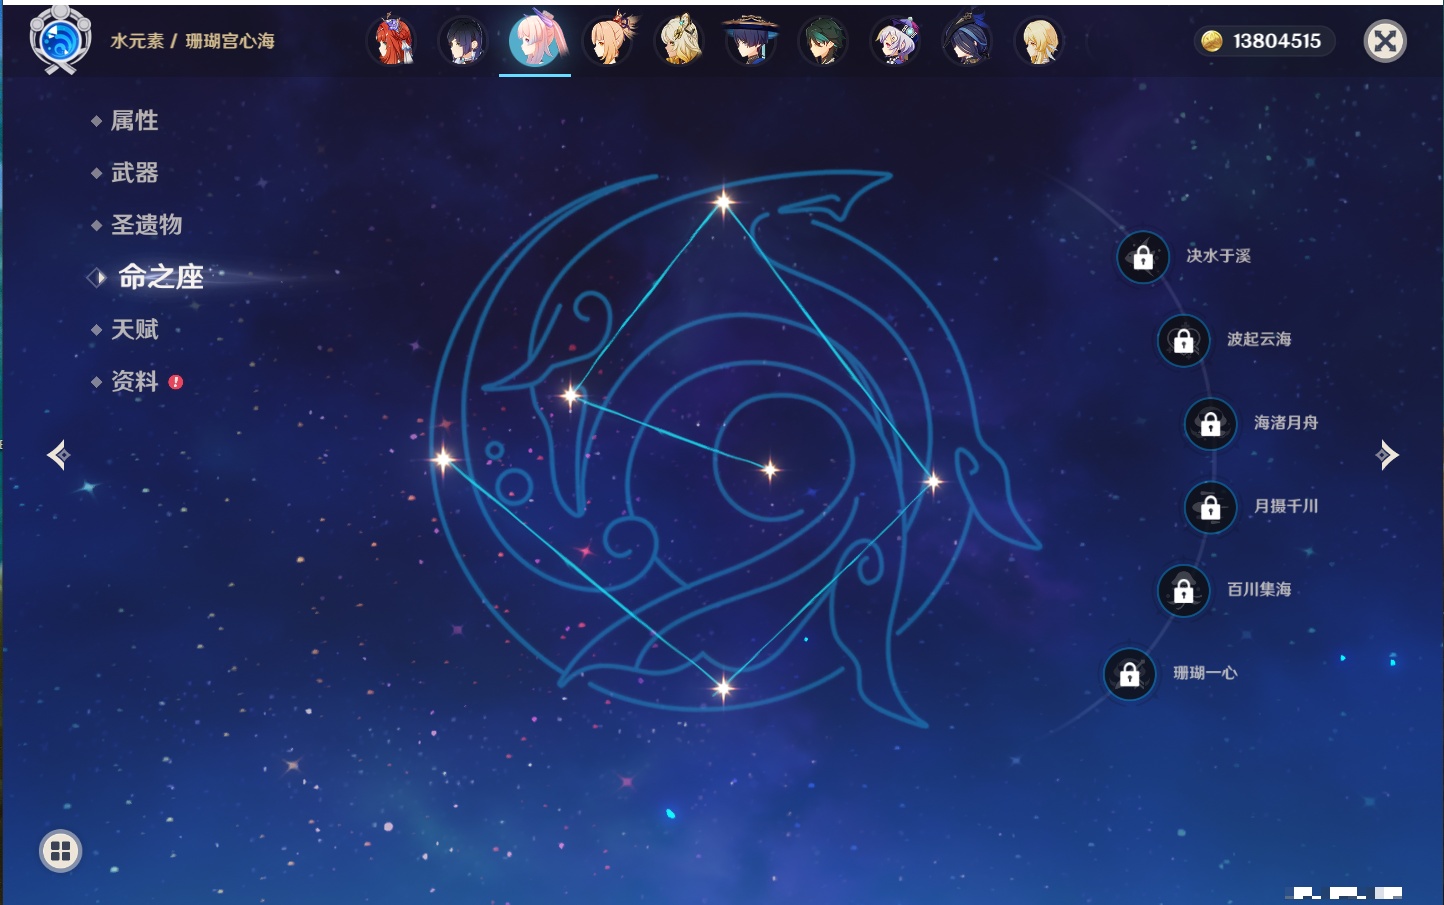Click the lock icon for 决水于溪
This screenshot has width=1444, height=905.
click(x=1143, y=258)
